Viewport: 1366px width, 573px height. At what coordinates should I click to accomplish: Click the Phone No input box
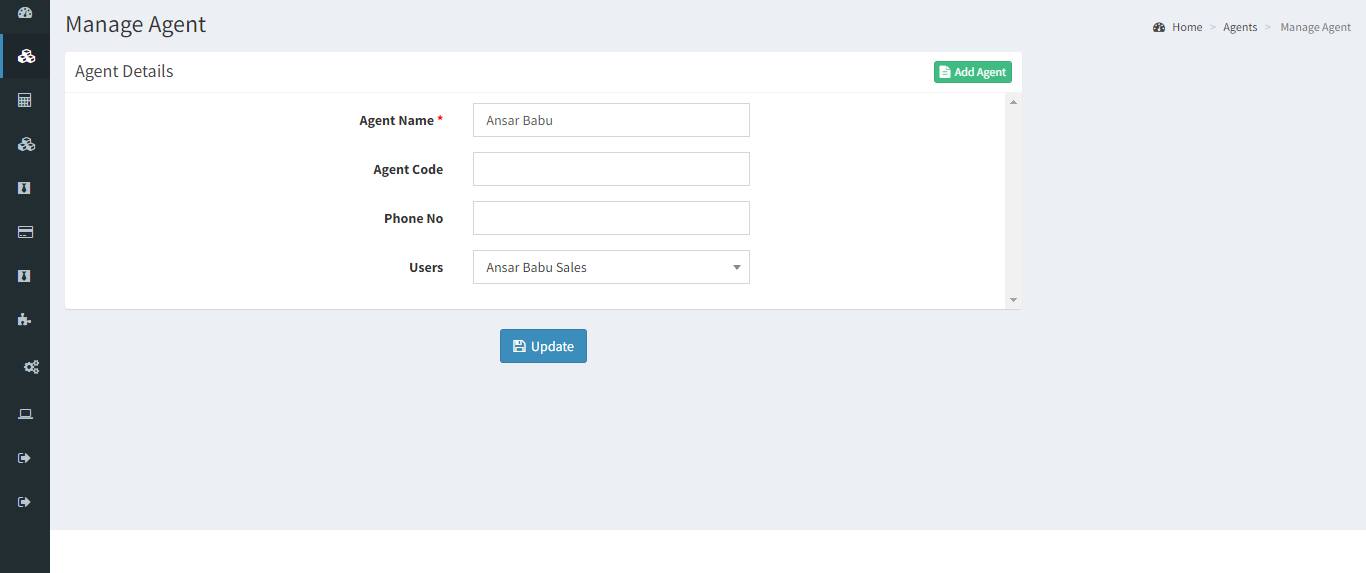611,218
